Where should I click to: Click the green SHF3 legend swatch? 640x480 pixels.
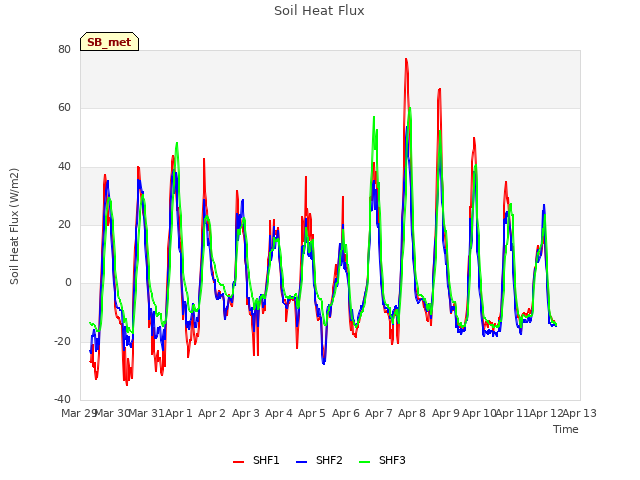(x=364, y=462)
